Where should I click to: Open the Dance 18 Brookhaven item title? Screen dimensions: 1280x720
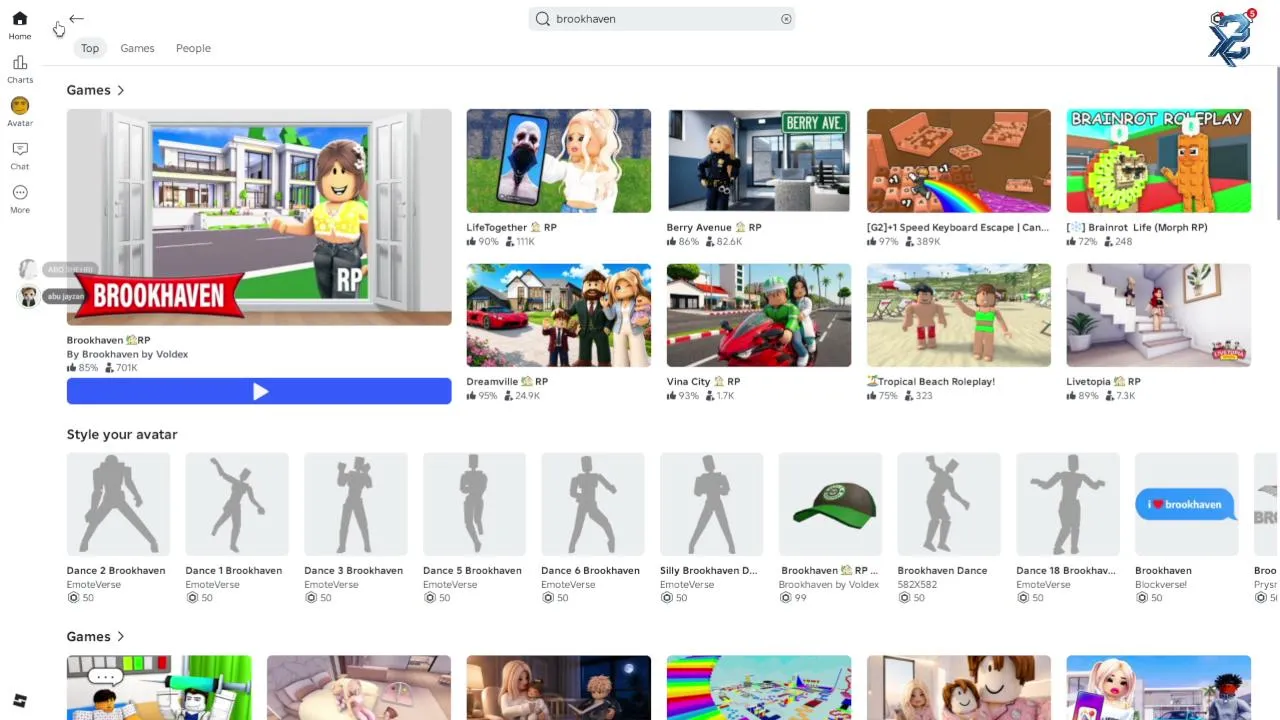pyautogui.click(x=1065, y=570)
